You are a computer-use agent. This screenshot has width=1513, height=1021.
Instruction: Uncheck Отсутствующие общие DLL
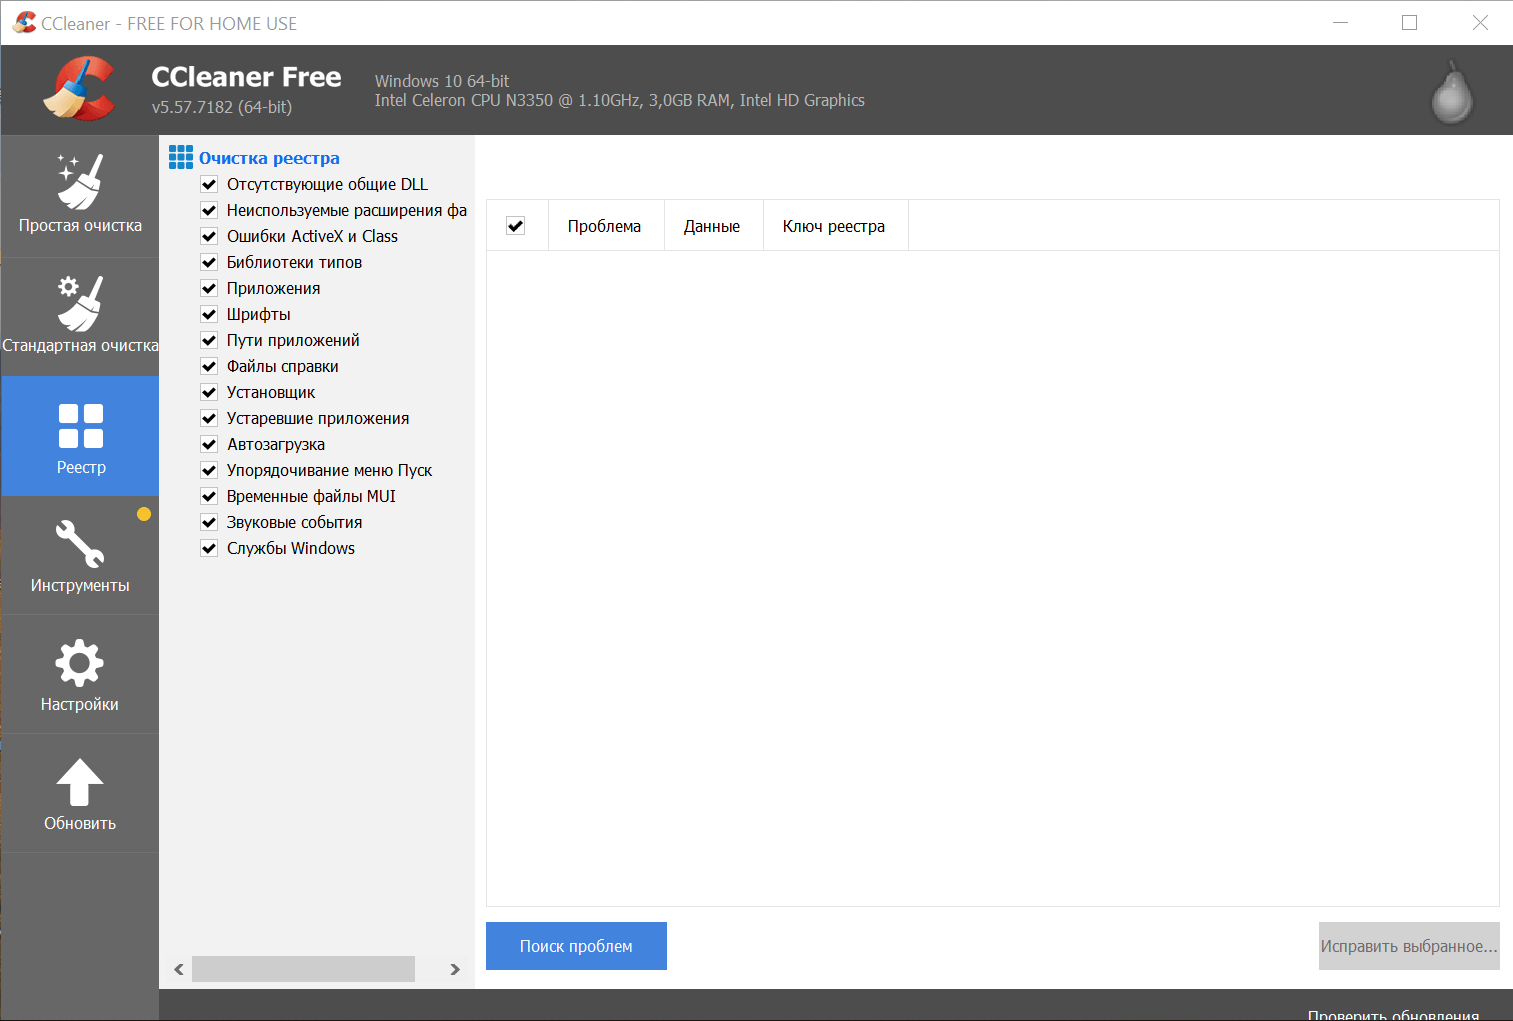coord(209,184)
